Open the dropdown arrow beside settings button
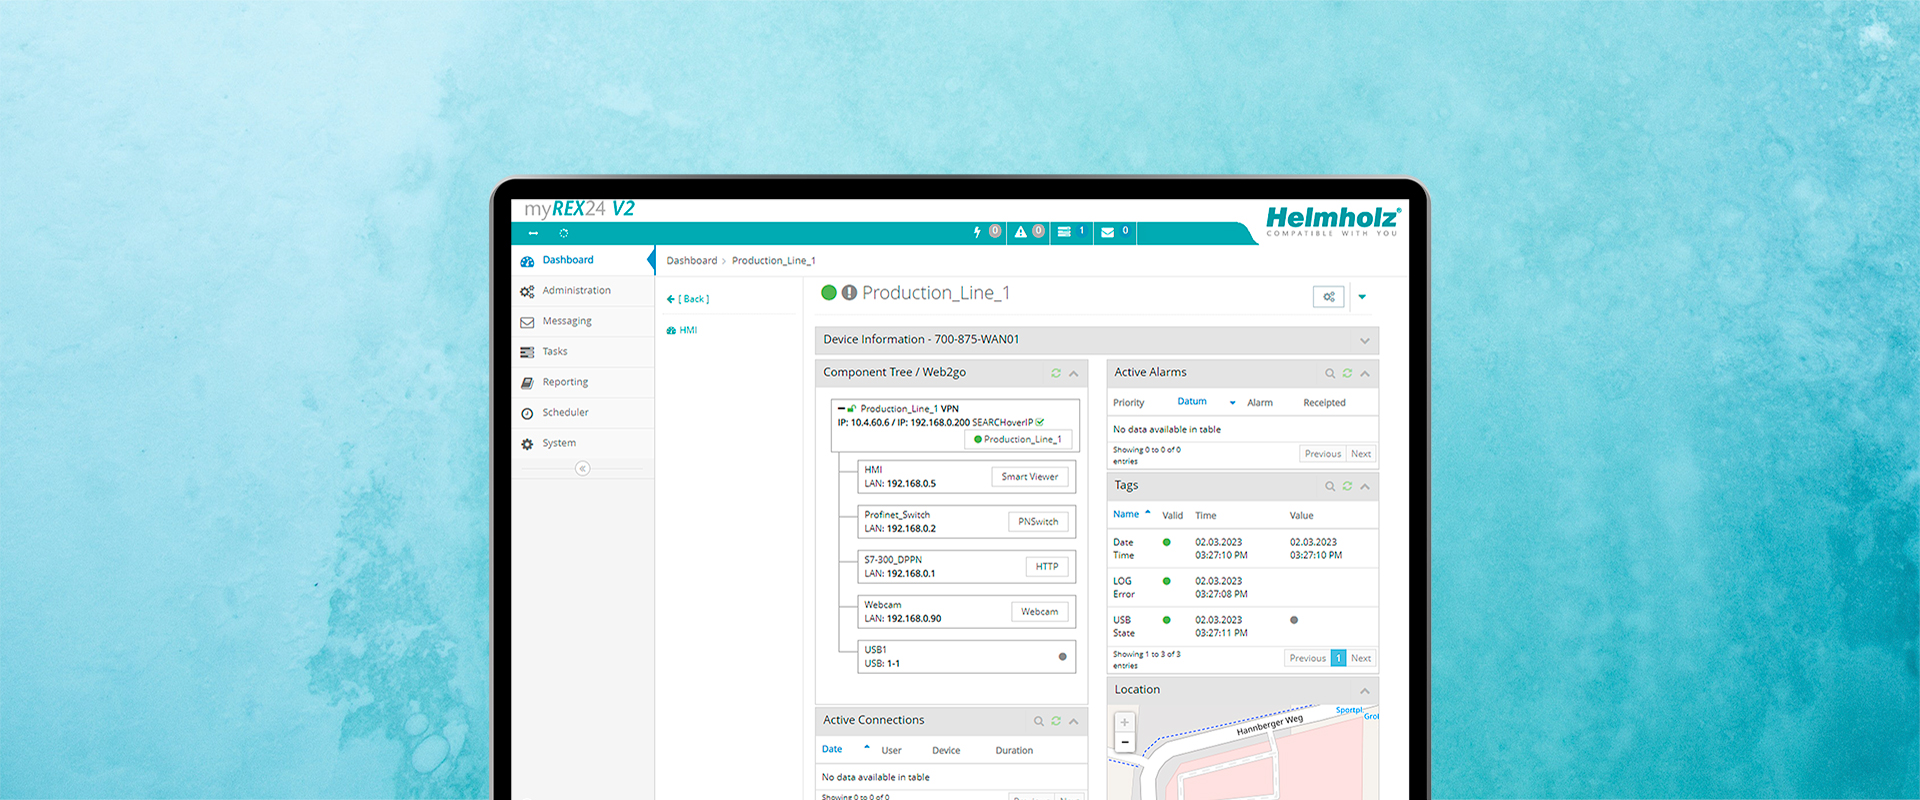Screen dimensions: 1920x800 [1362, 297]
